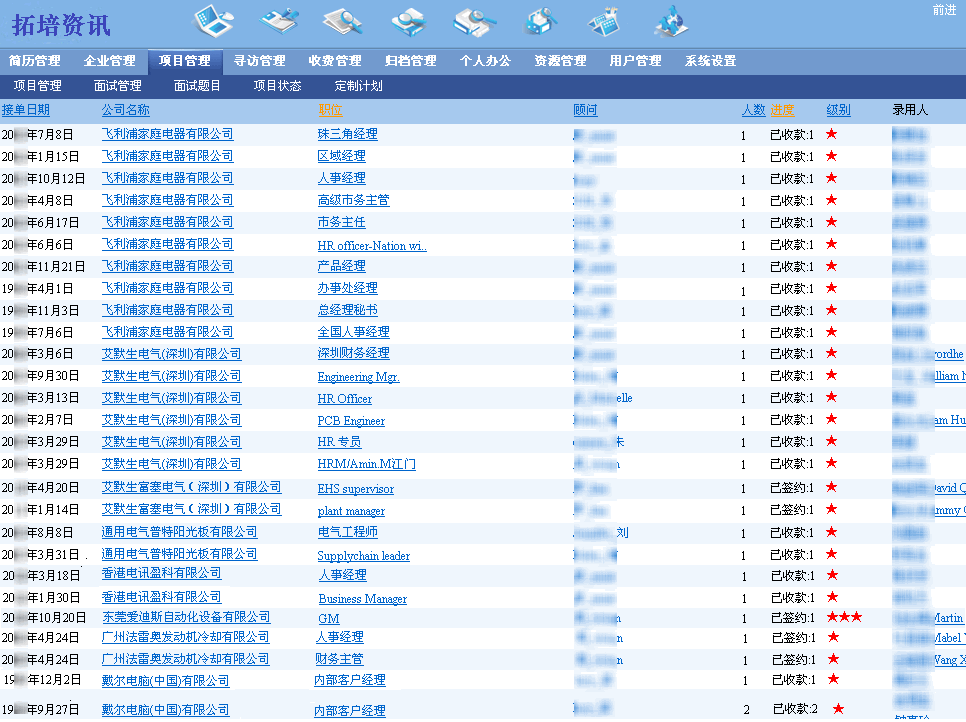This screenshot has height=722, width=966.
Task: Open the EHS supervisor position link
Action: tap(355, 489)
